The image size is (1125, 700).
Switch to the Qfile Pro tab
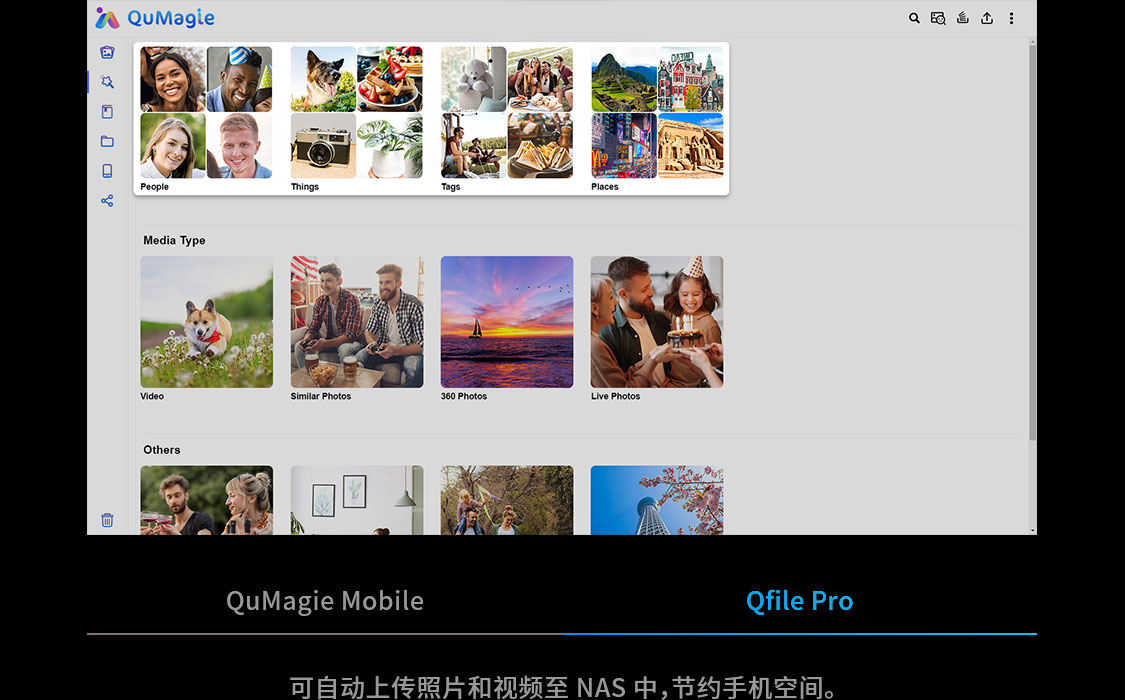[x=799, y=601]
